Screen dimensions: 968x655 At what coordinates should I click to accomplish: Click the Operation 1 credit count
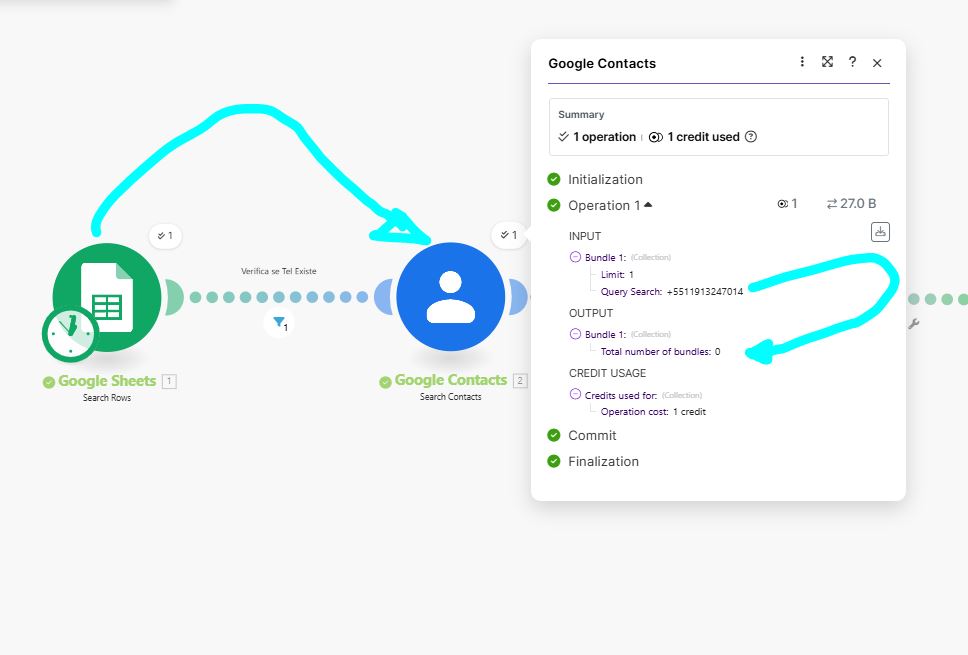click(787, 203)
